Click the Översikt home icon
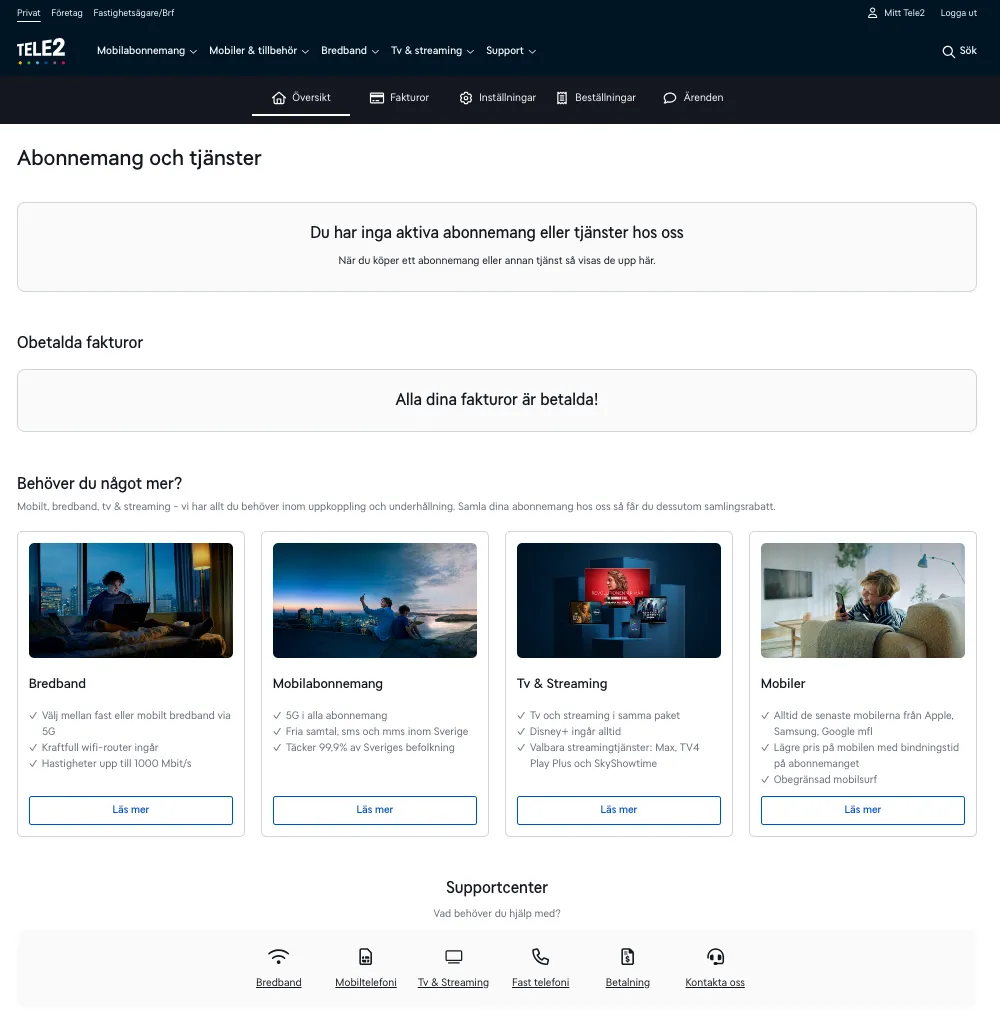 [279, 98]
